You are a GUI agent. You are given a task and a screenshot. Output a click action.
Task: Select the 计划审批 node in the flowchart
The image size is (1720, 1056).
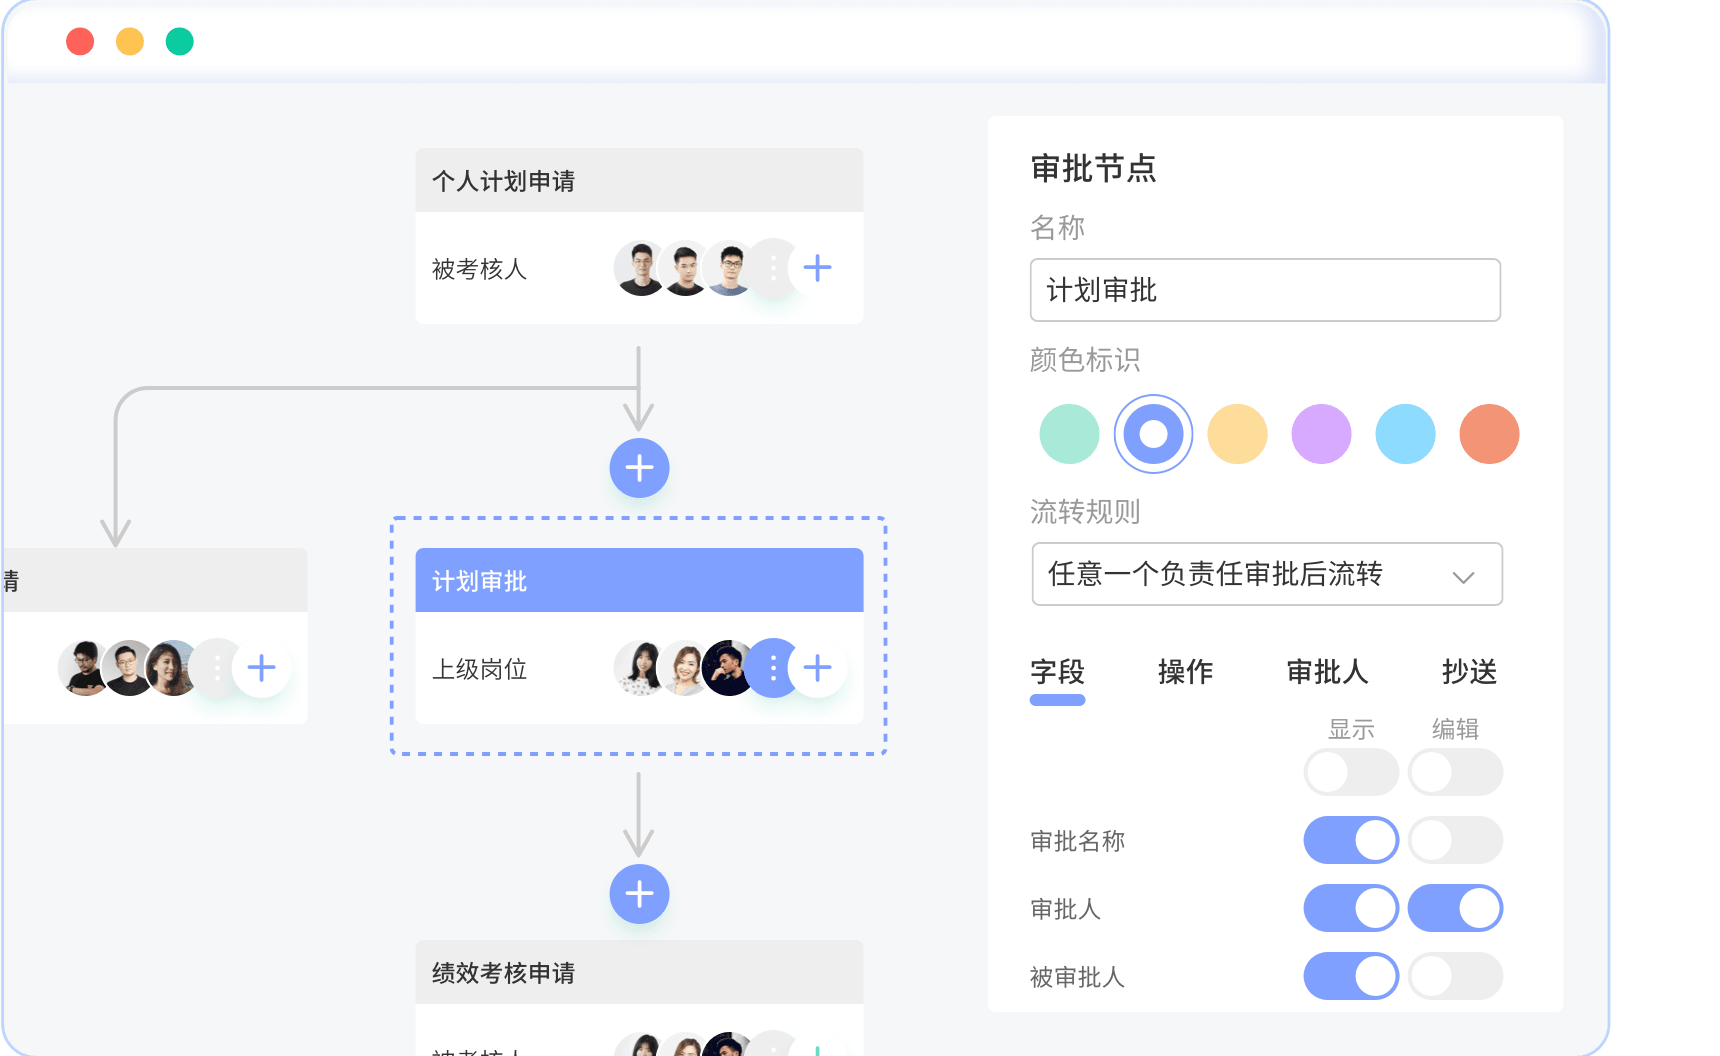coord(639,580)
